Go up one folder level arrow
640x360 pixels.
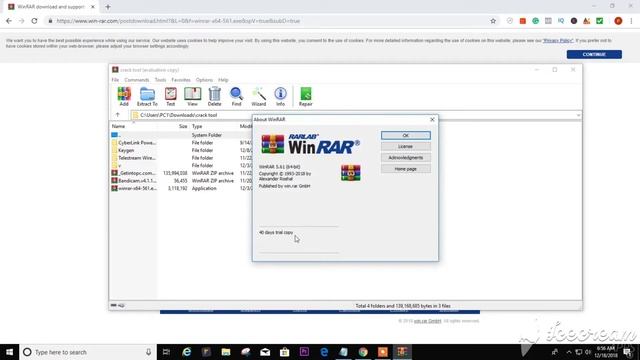118,115
